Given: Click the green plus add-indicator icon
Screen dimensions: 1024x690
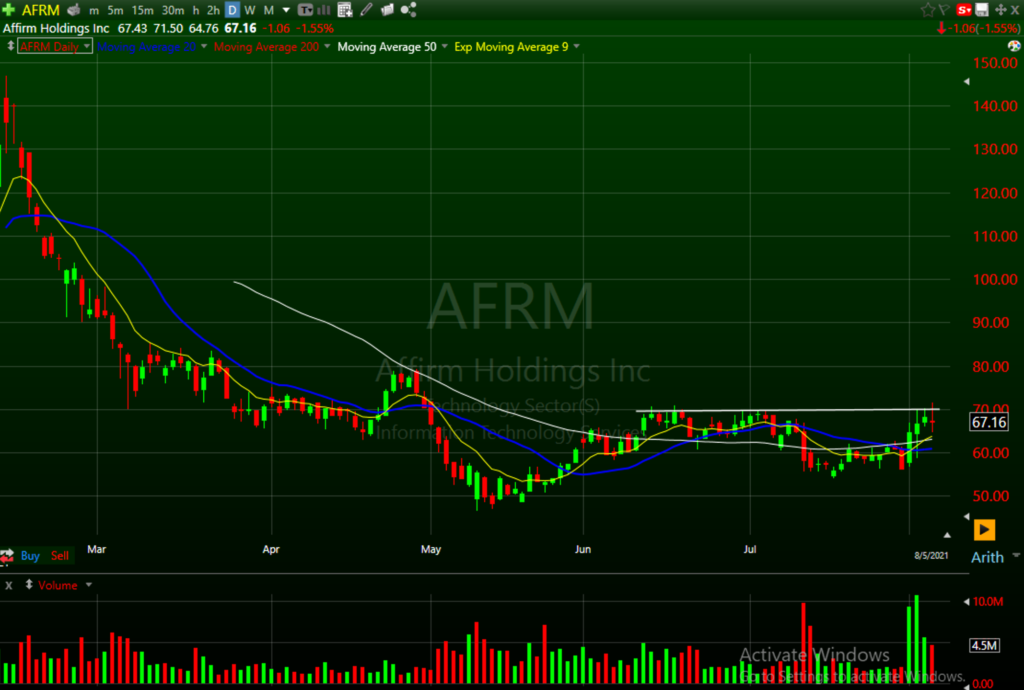Looking at the screenshot, I should 8,10.
